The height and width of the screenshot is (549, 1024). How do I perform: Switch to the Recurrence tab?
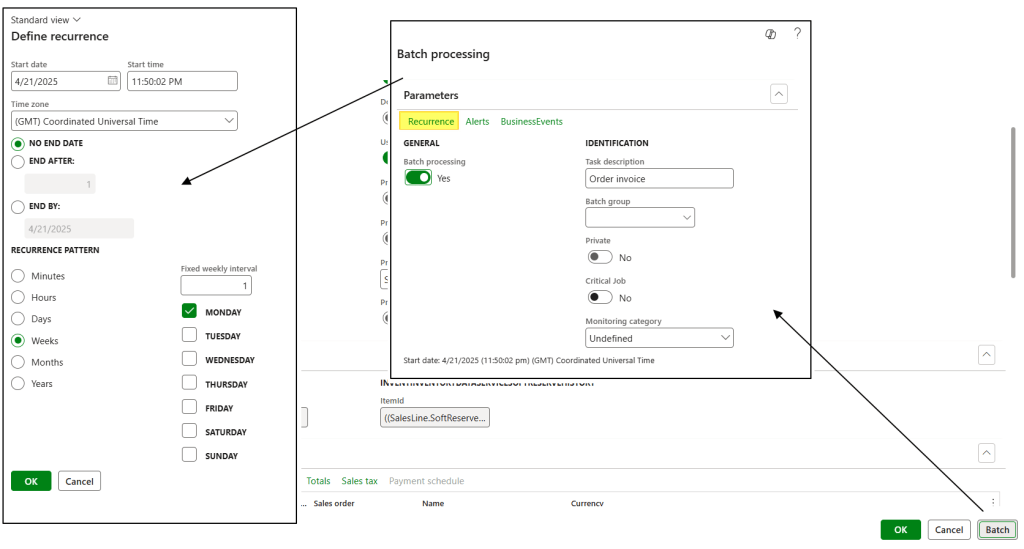[x=429, y=121]
